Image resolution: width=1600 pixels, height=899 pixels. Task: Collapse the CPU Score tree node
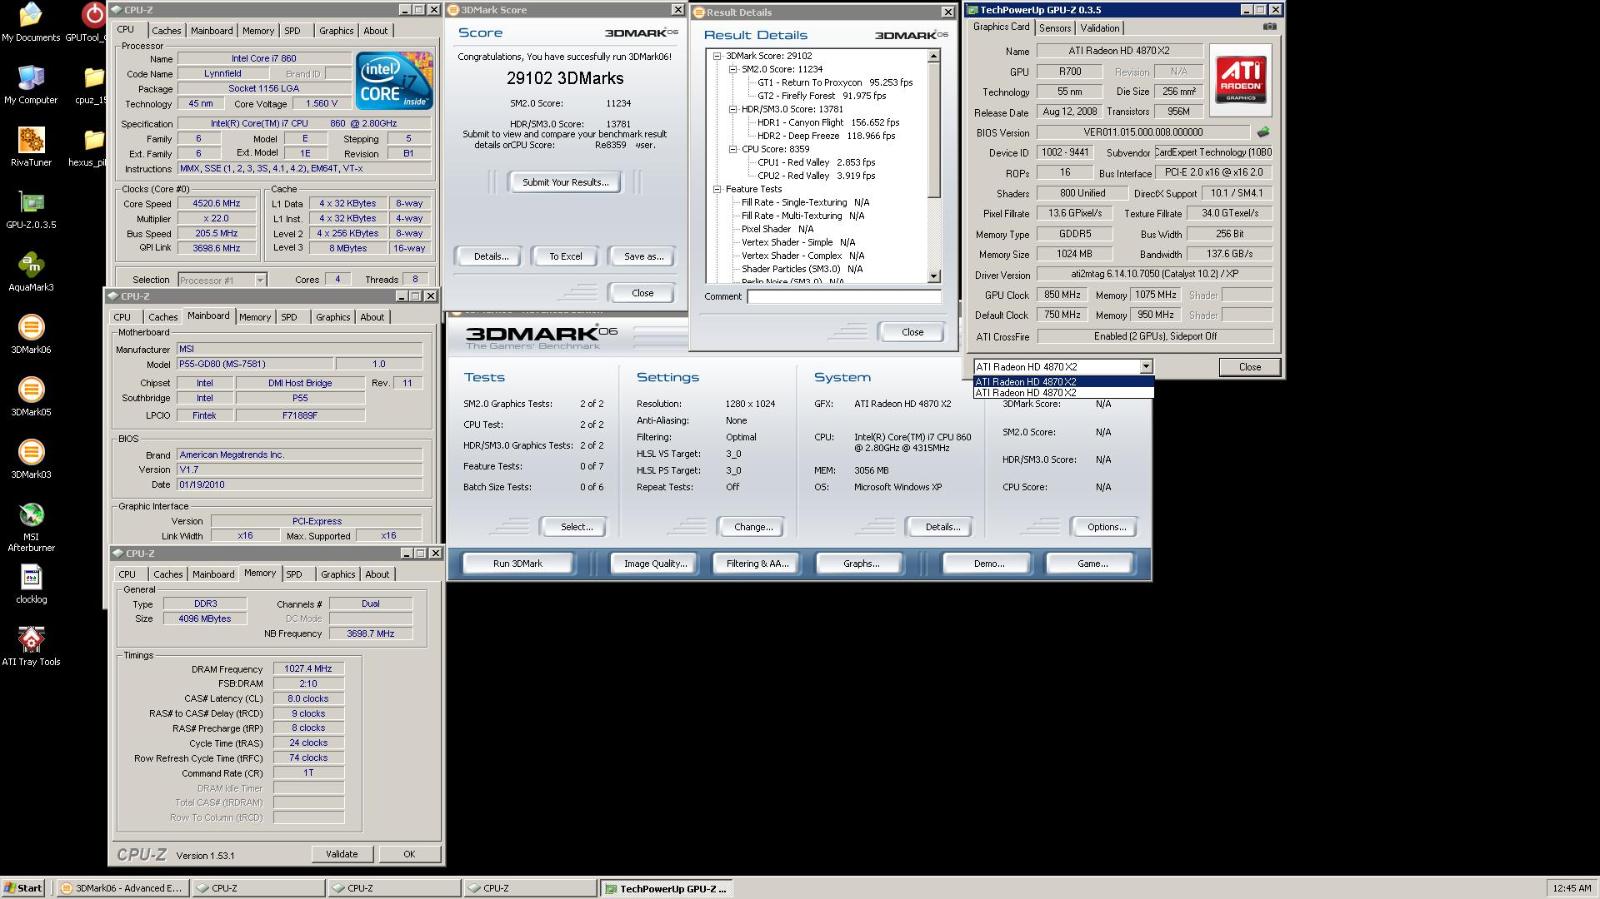pyautogui.click(x=733, y=149)
